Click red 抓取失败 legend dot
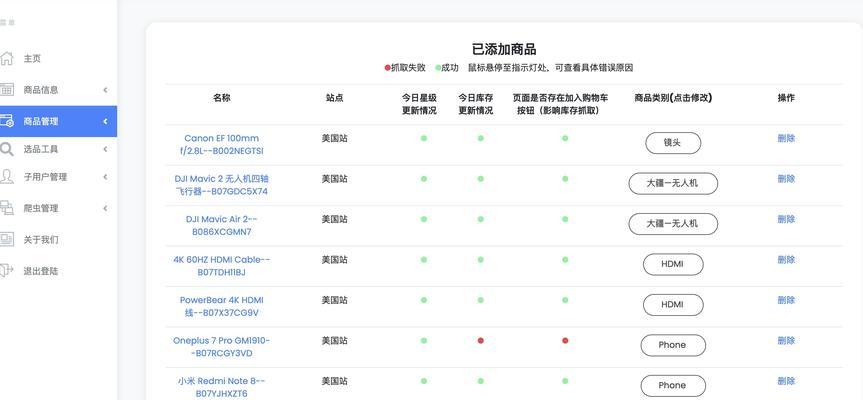This screenshot has width=863, height=400. (x=387, y=68)
